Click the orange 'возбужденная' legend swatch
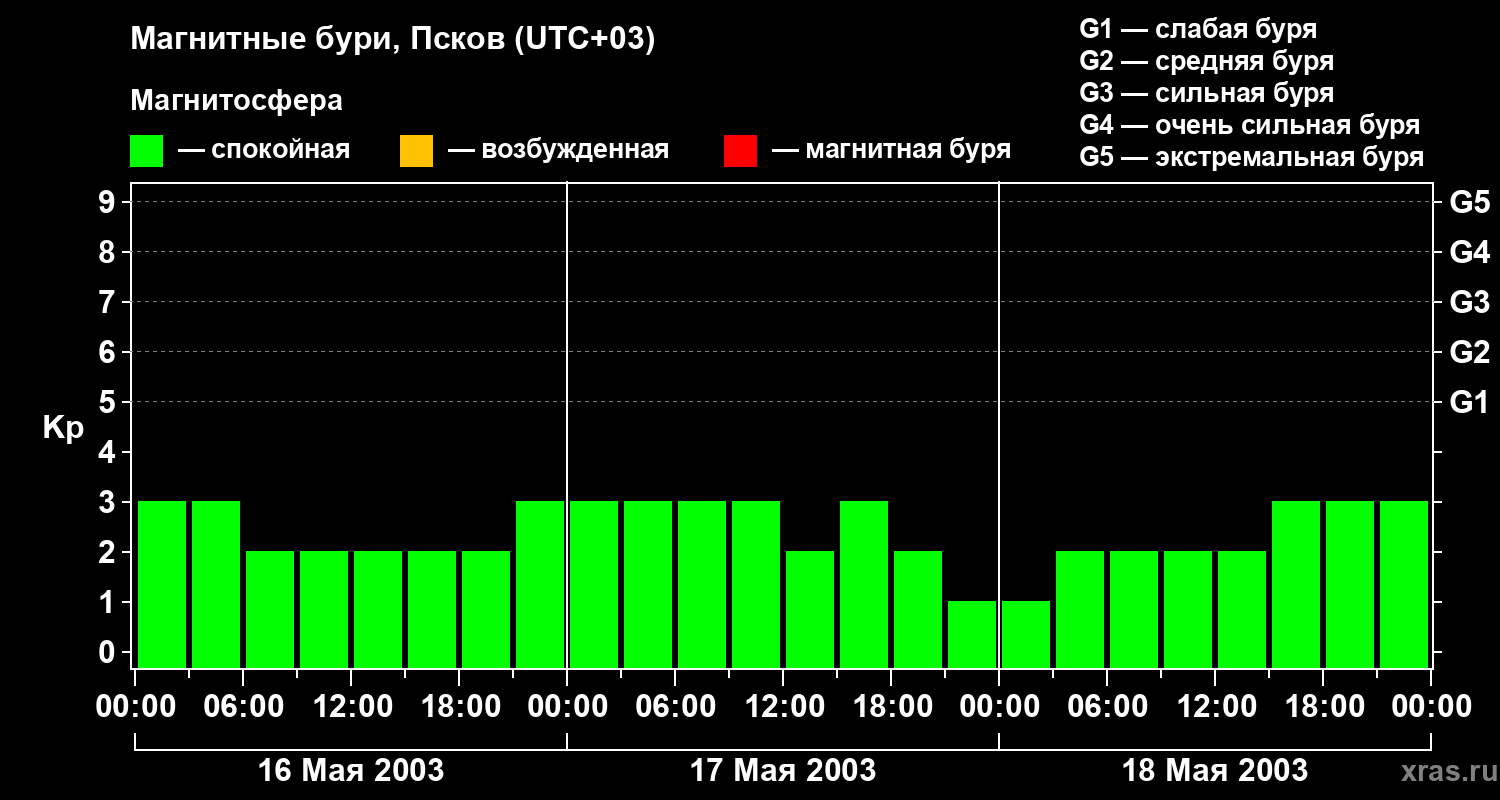Viewport: 1500px width, 800px height. (416, 151)
